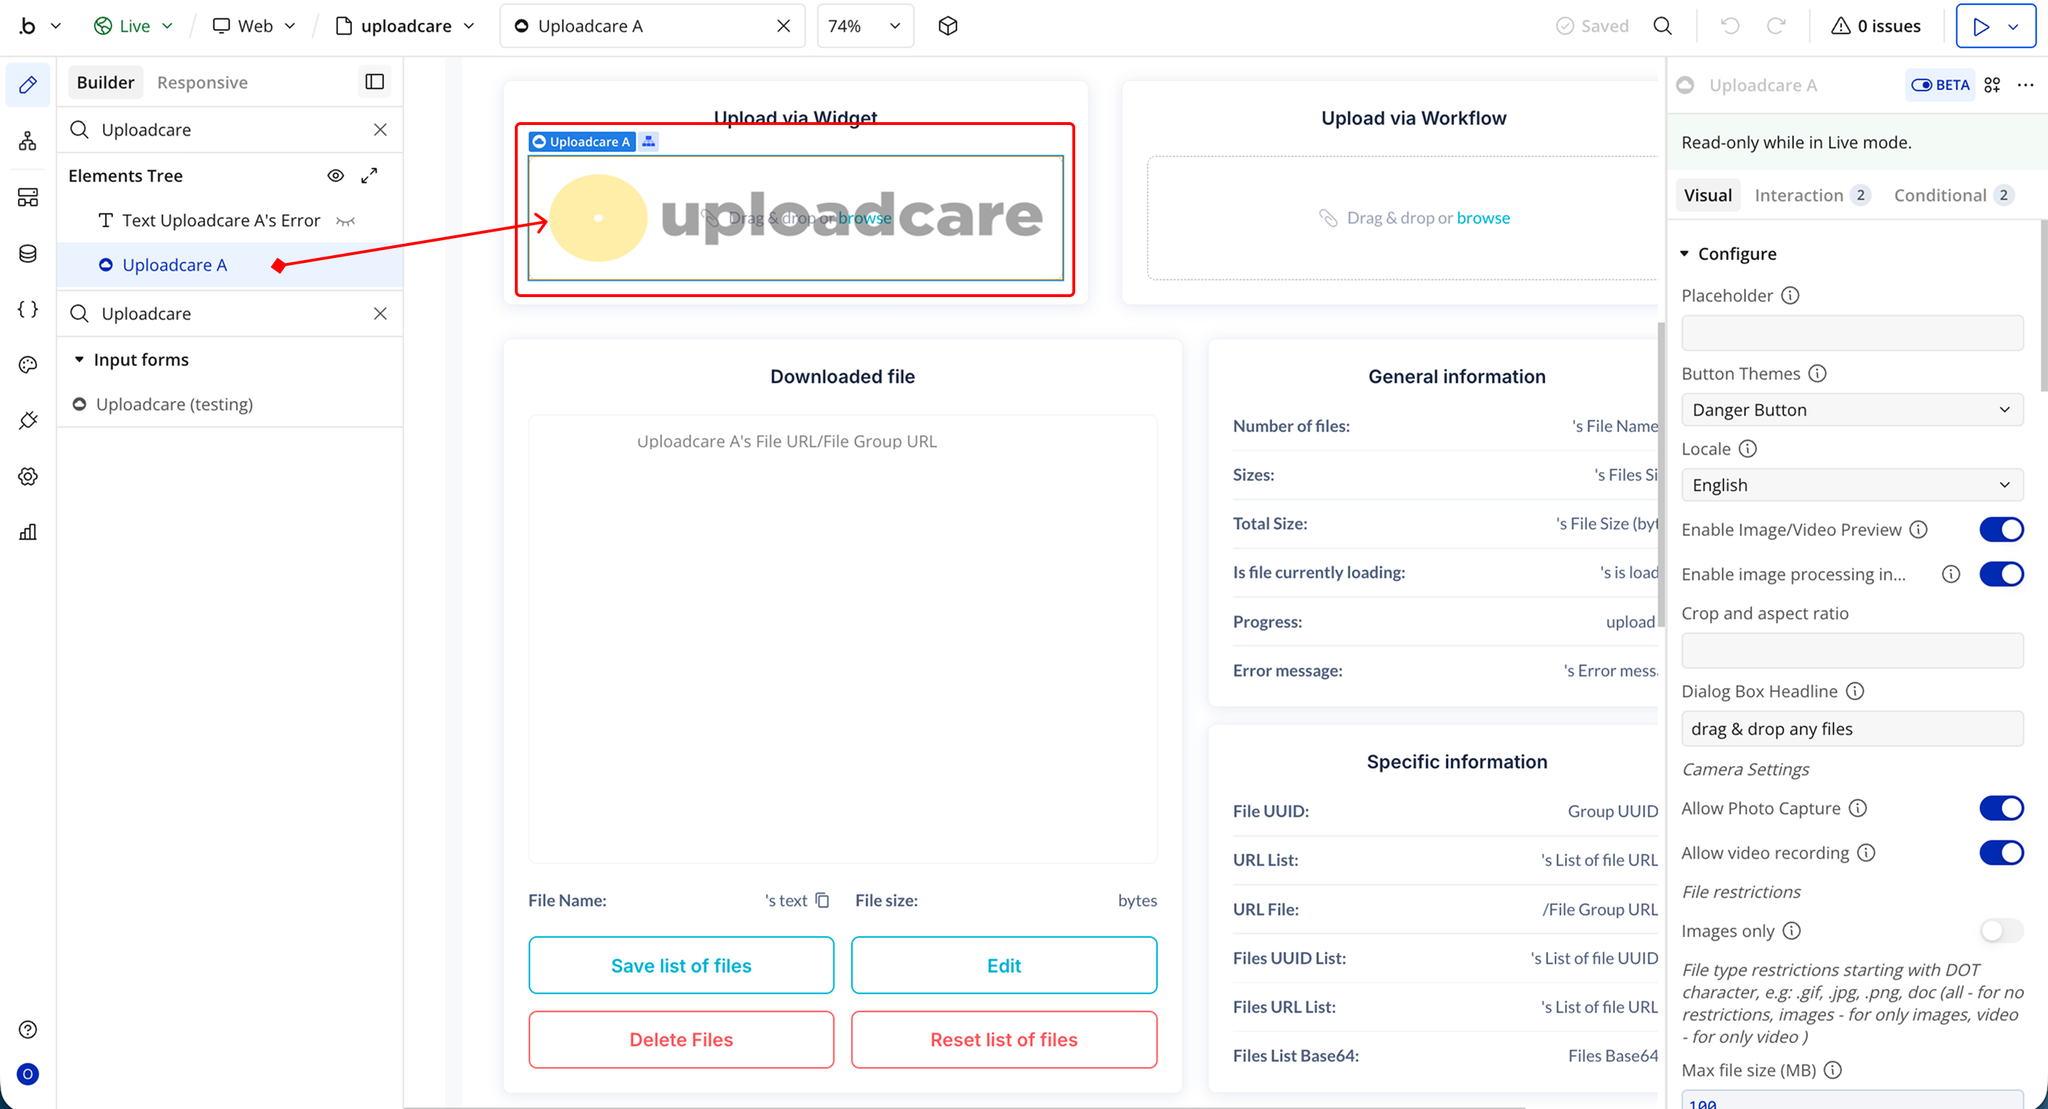Click the 3D cube icon in top bar

point(948,26)
